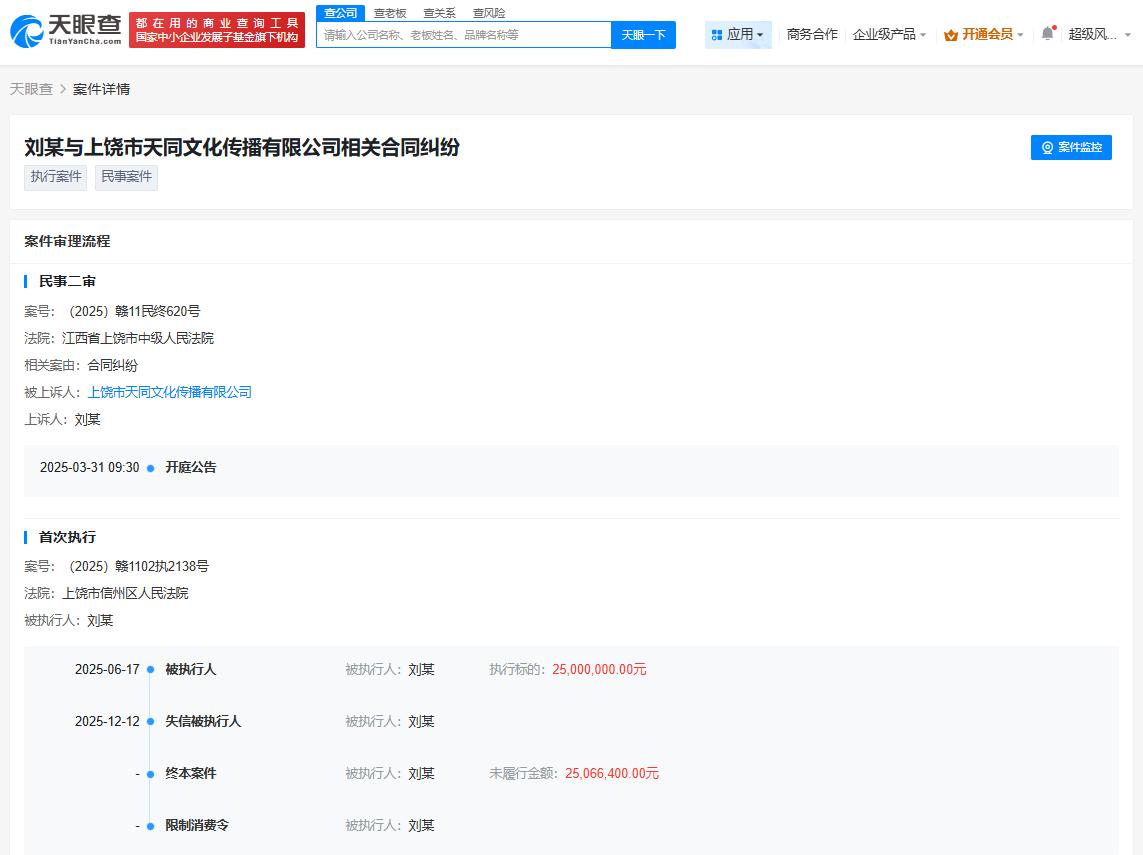Switch to the 查老板 tab
1143x855 pixels.
coord(388,12)
